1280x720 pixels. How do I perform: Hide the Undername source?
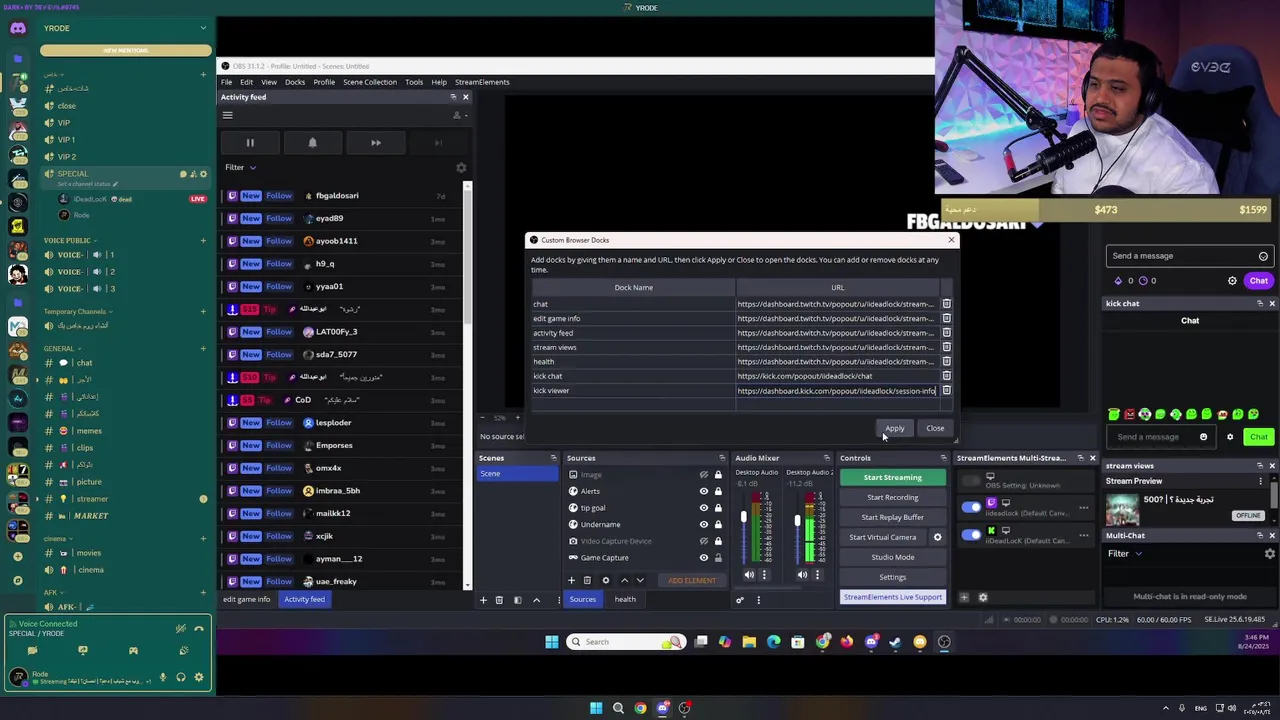pos(703,524)
